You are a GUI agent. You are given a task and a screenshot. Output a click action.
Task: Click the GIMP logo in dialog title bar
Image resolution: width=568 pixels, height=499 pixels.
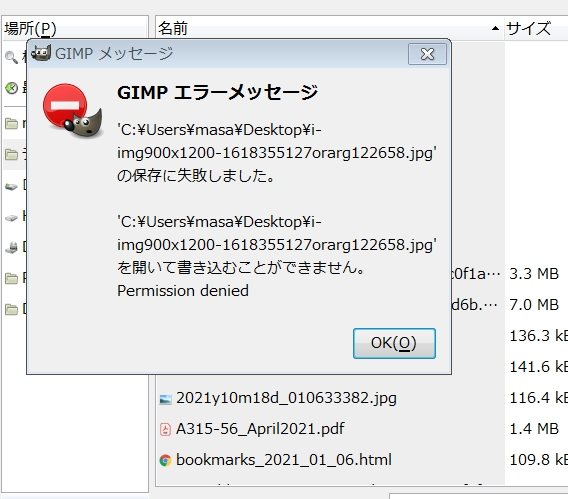coord(41,54)
